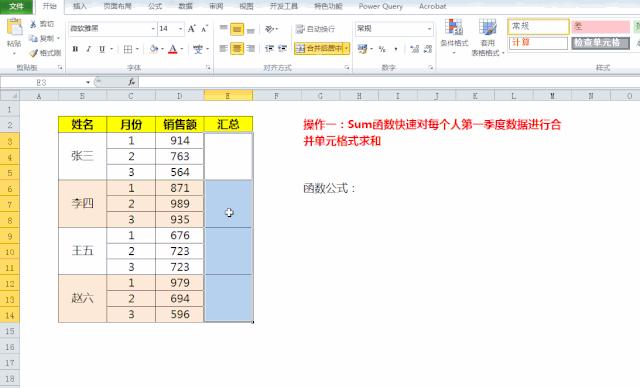This screenshot has height=388, width=640.
Task: Toggle Italic formatting
Action: [88, 49]
